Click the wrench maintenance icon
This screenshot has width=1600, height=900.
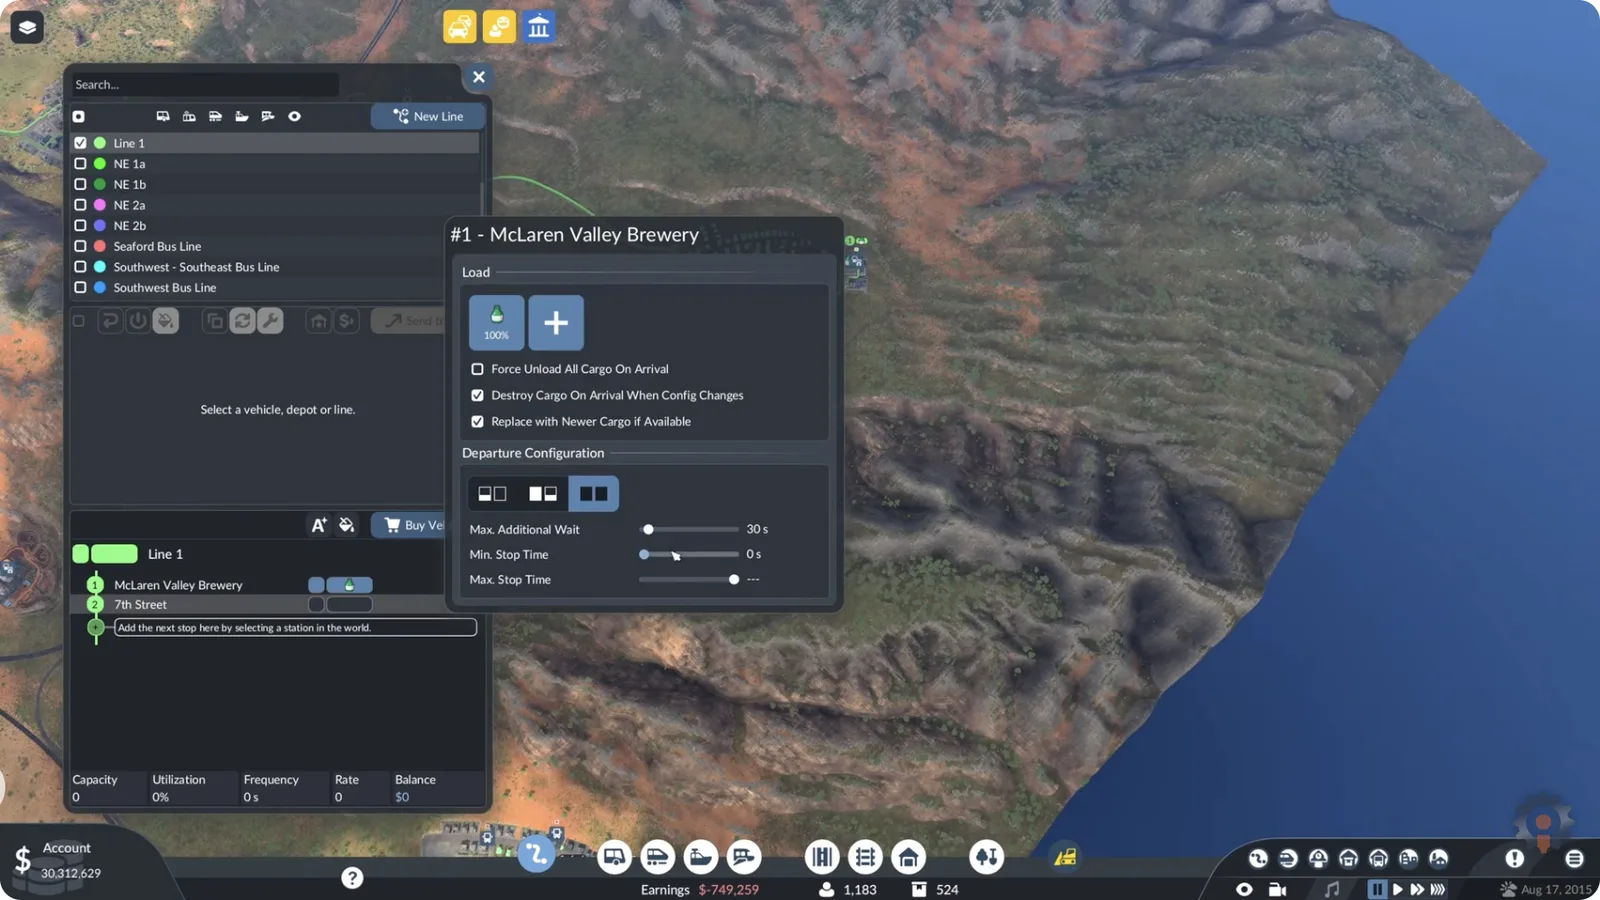[x=270, y=321]
